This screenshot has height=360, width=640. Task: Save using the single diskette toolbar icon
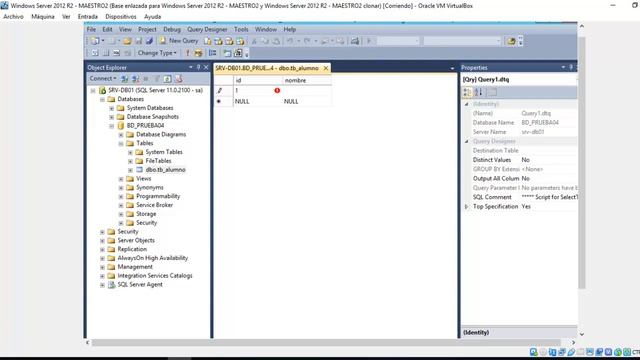(x=139, y=41)
